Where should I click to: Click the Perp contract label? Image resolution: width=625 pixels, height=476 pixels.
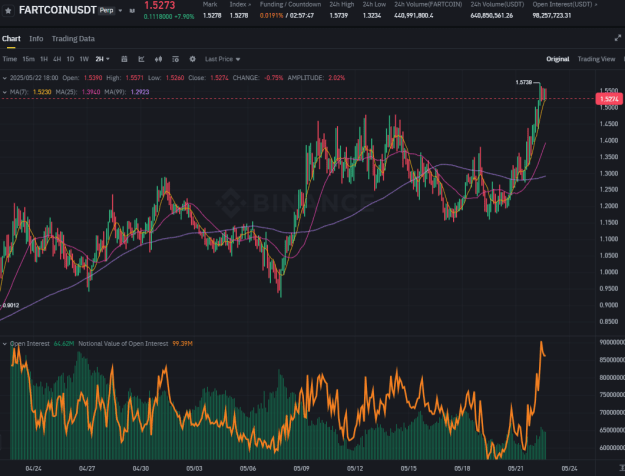coord(106,10)
